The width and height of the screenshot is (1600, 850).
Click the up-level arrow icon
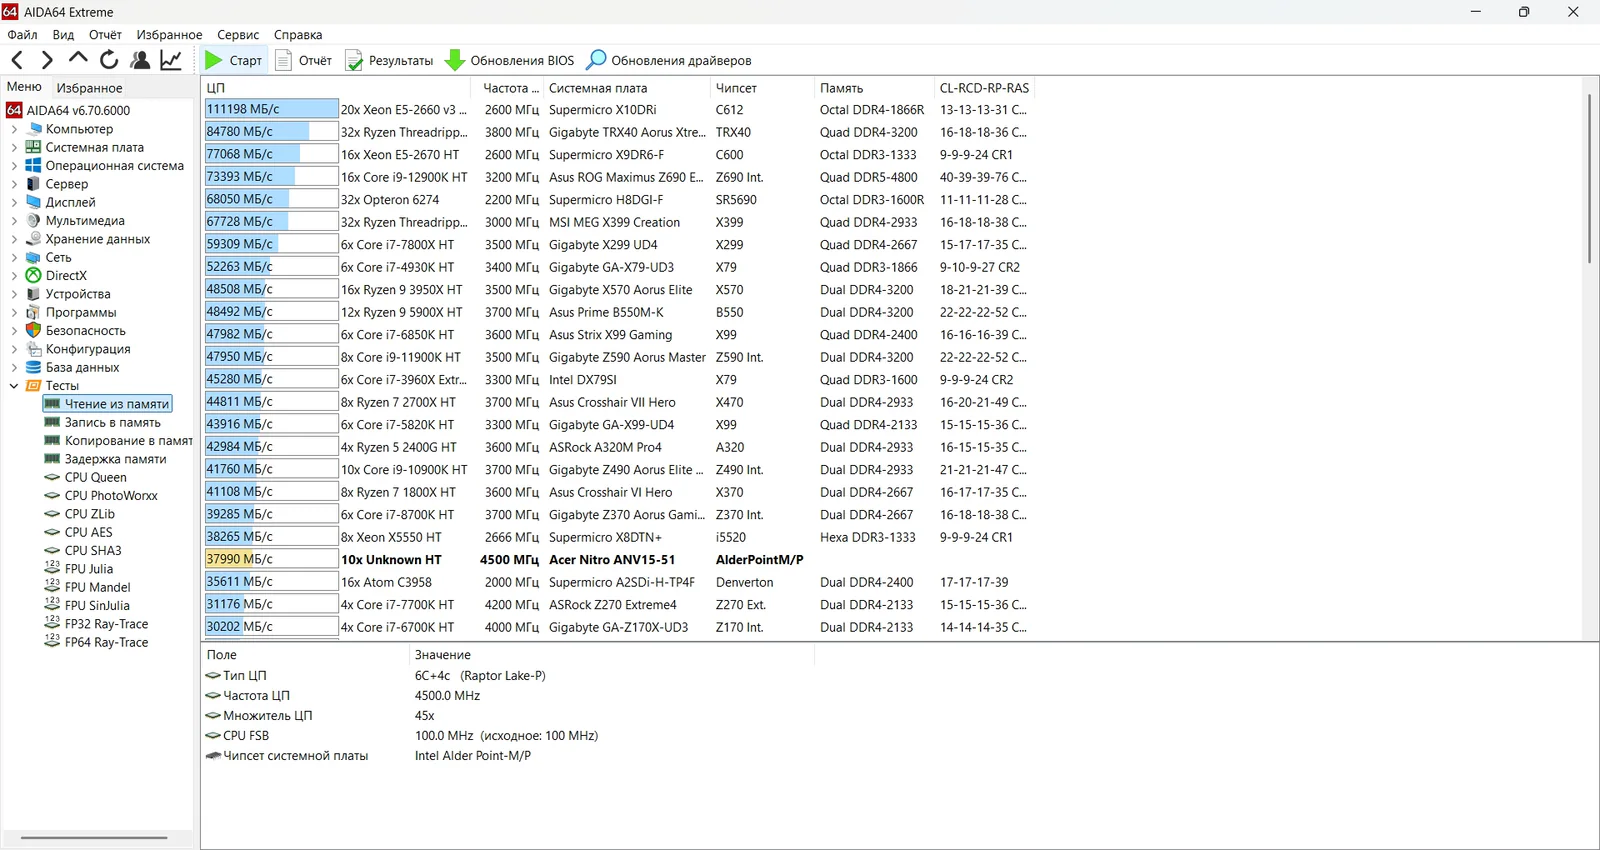78,58
